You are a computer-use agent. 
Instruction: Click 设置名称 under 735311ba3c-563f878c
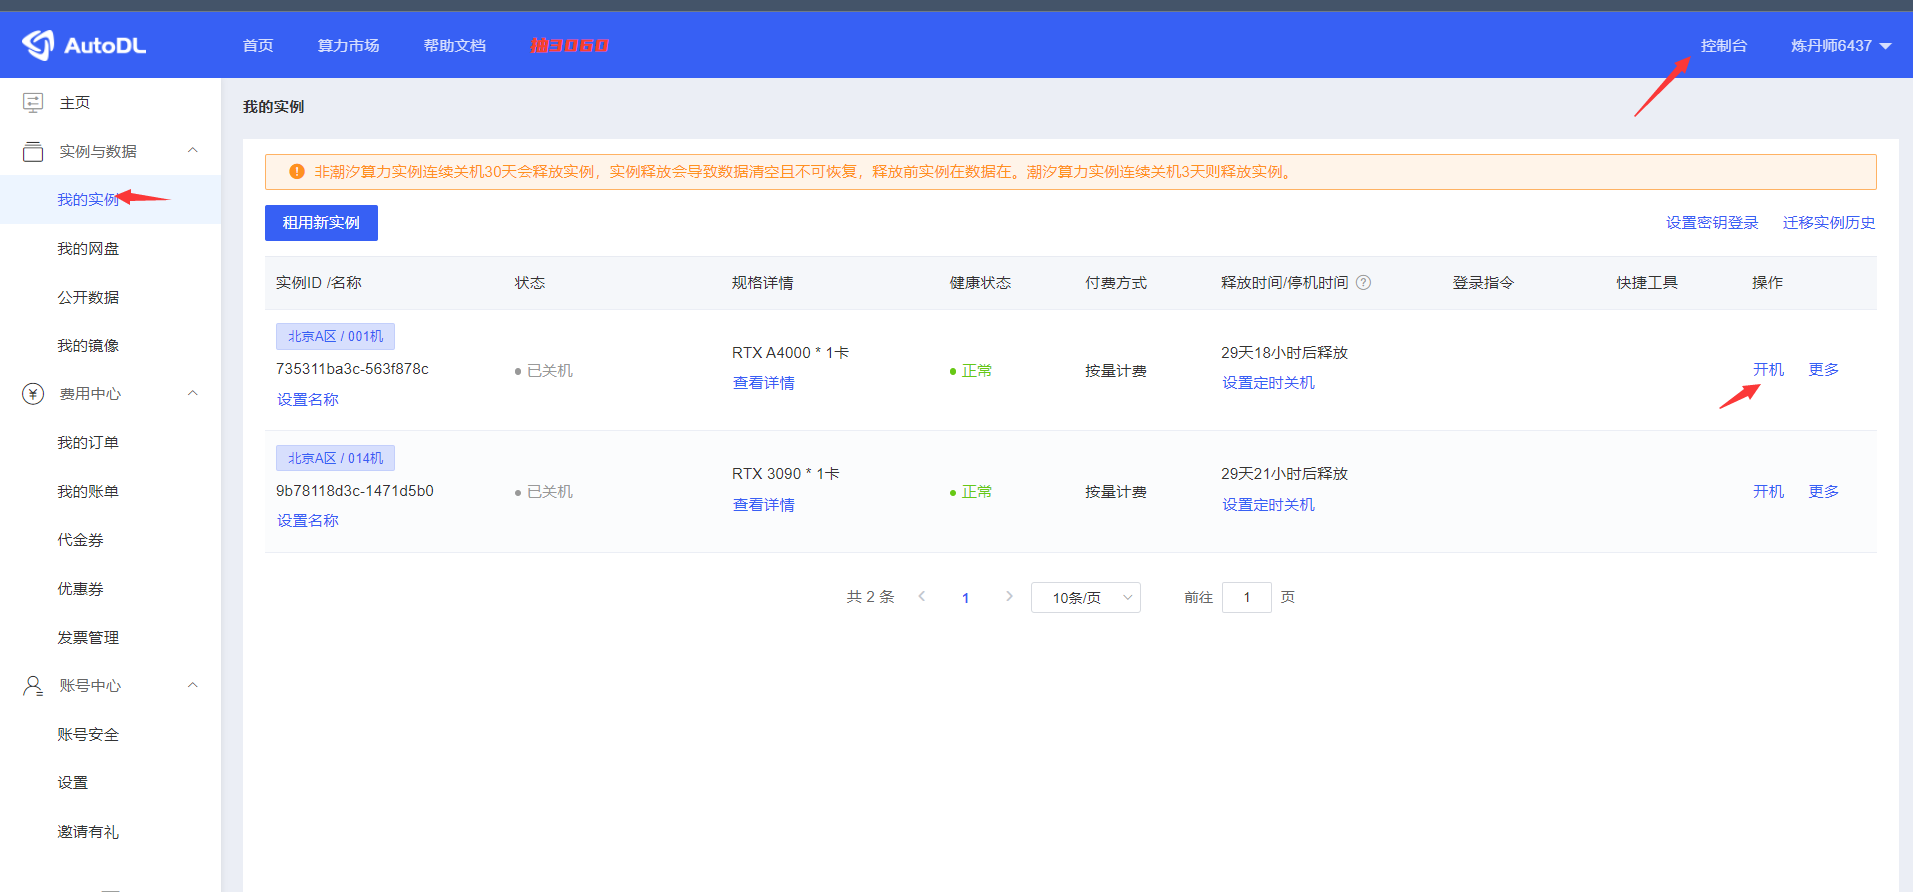tap(308, 400)
